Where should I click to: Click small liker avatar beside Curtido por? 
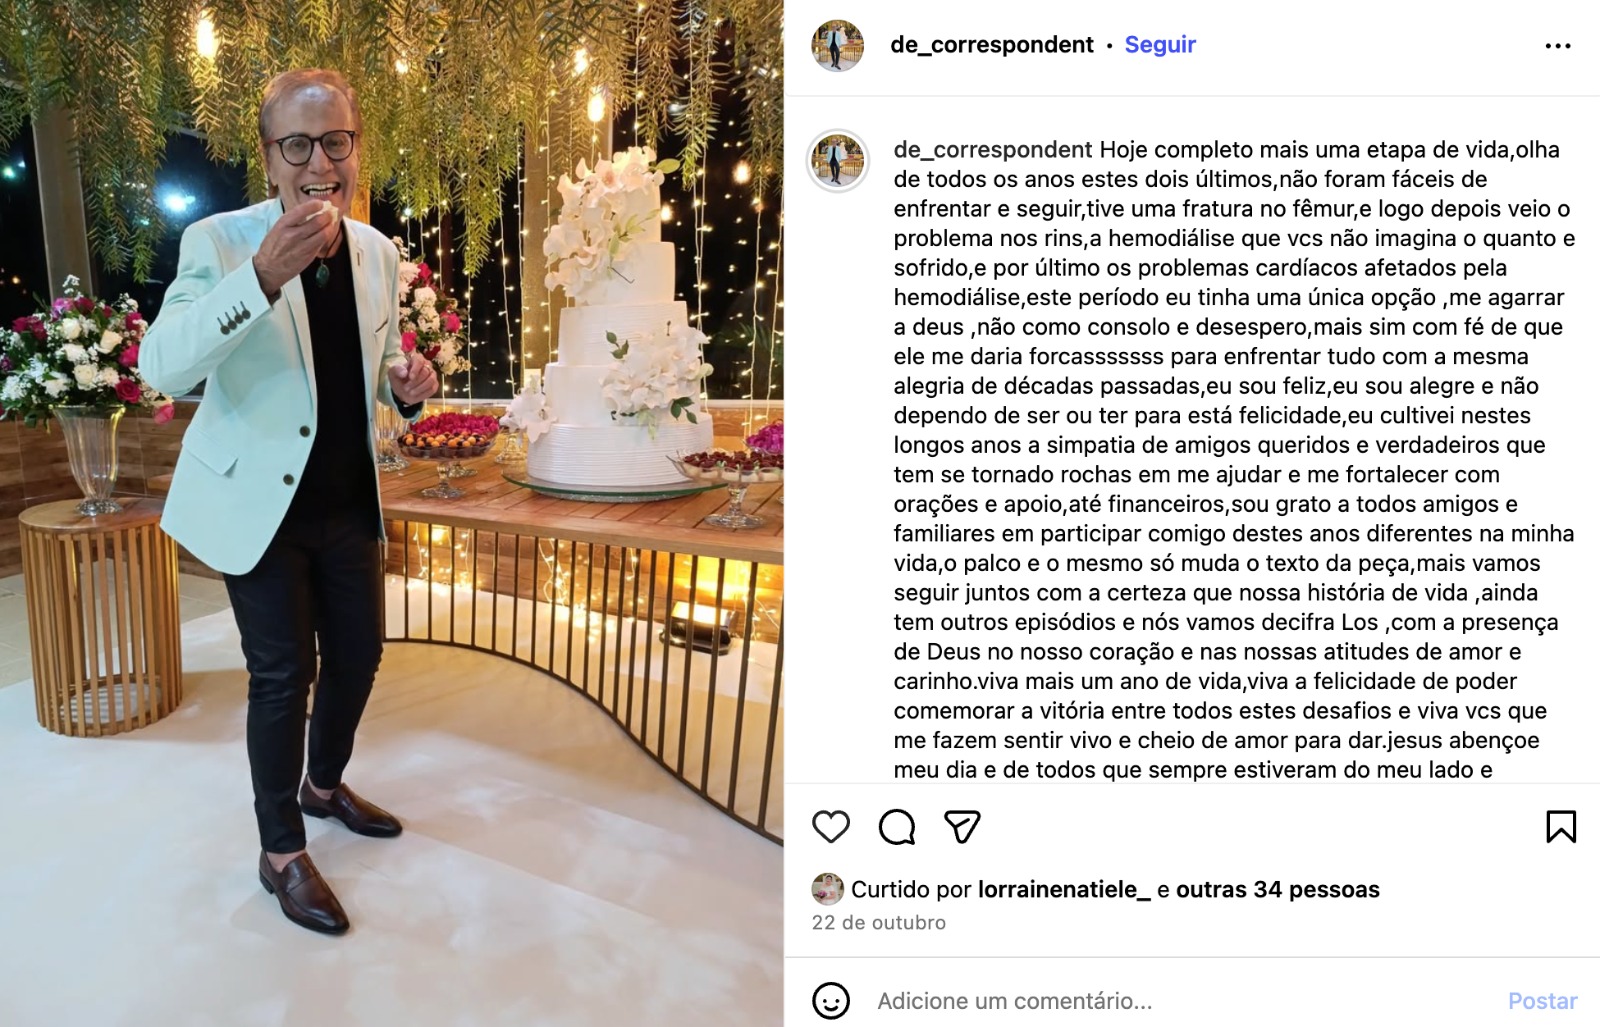[827, 889]
